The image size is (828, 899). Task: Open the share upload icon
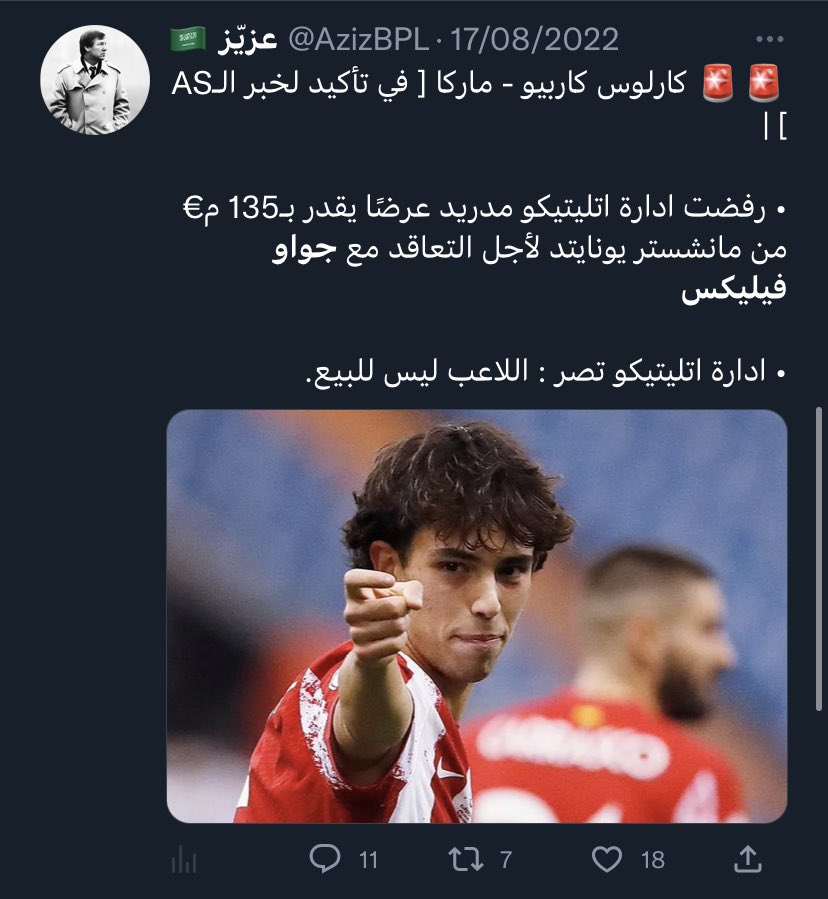click(748, 859)
